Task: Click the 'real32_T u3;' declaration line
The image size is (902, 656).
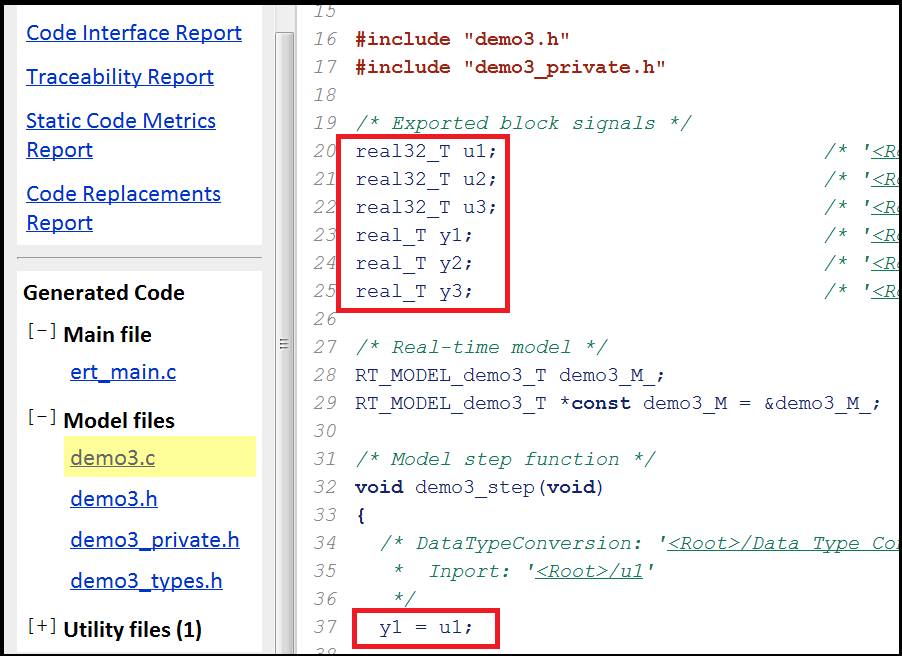Action: coord(426,207)
